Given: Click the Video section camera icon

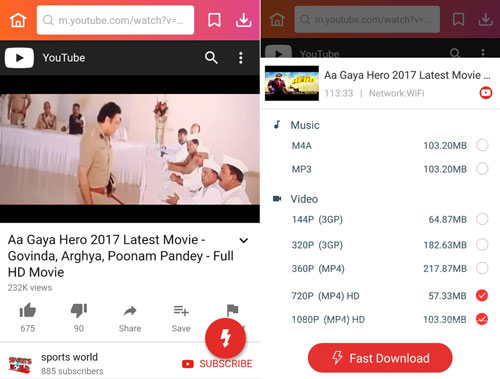Looking at the screenshot, I should pyautogui.click(x=277, y=199).
